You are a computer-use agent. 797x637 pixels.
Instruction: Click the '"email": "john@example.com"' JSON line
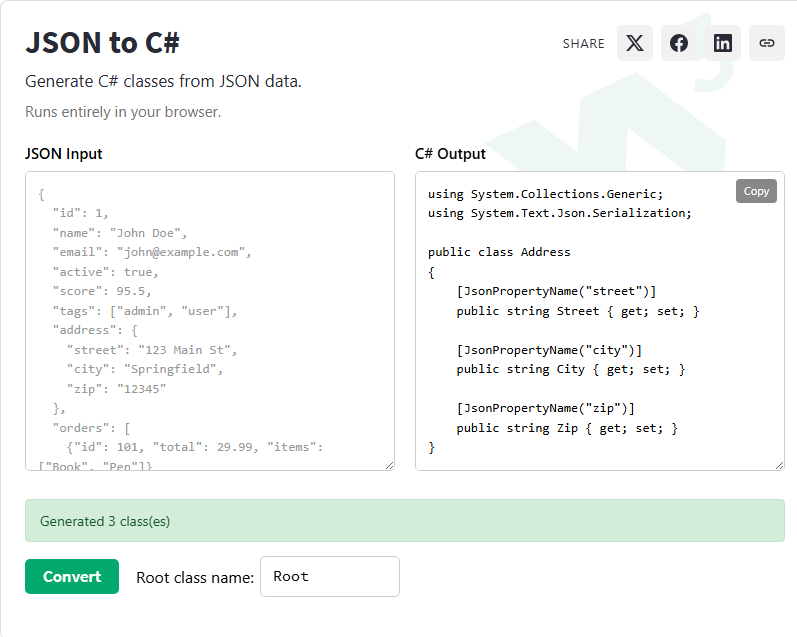[152, 252]
